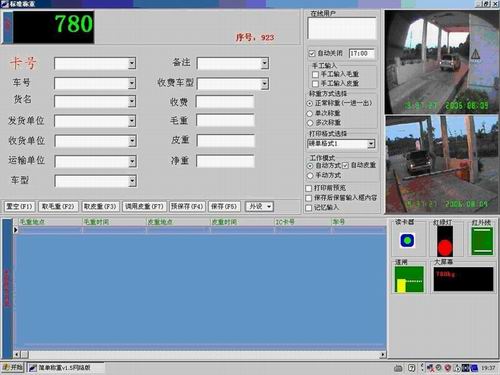Image resolution: width=500 pixels, height=375 pixels.
Task: Toggle the 自动关闭 auto-close checkbox
Action: (x=312, y=53)
